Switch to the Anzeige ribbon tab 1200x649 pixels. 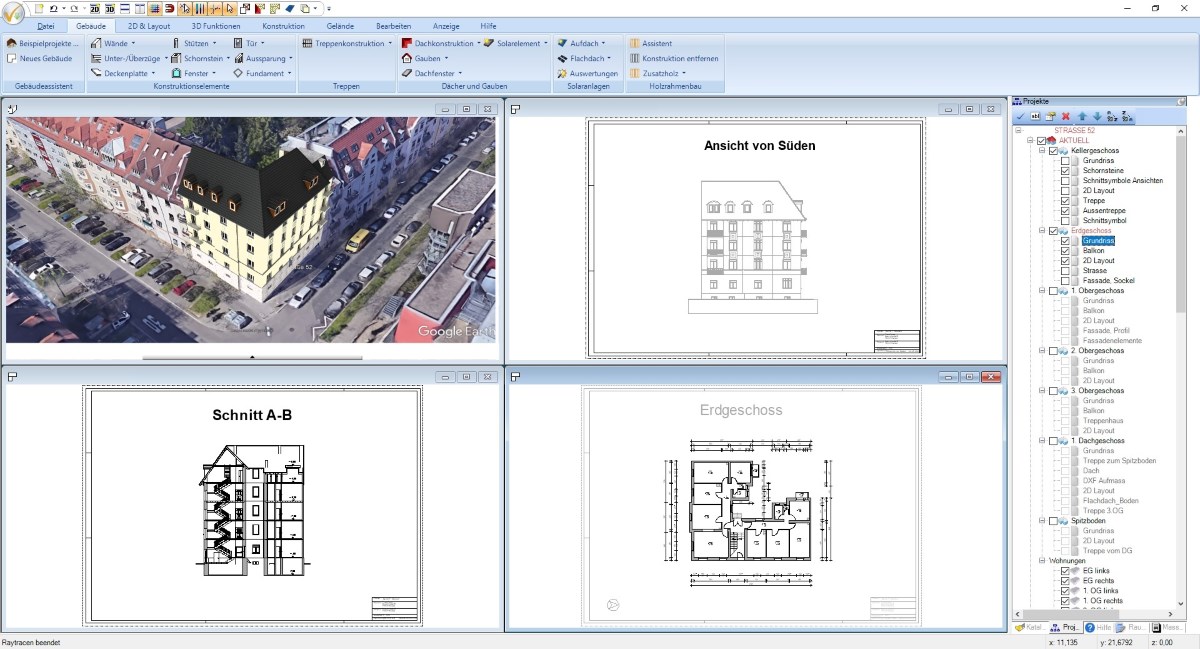446,26
